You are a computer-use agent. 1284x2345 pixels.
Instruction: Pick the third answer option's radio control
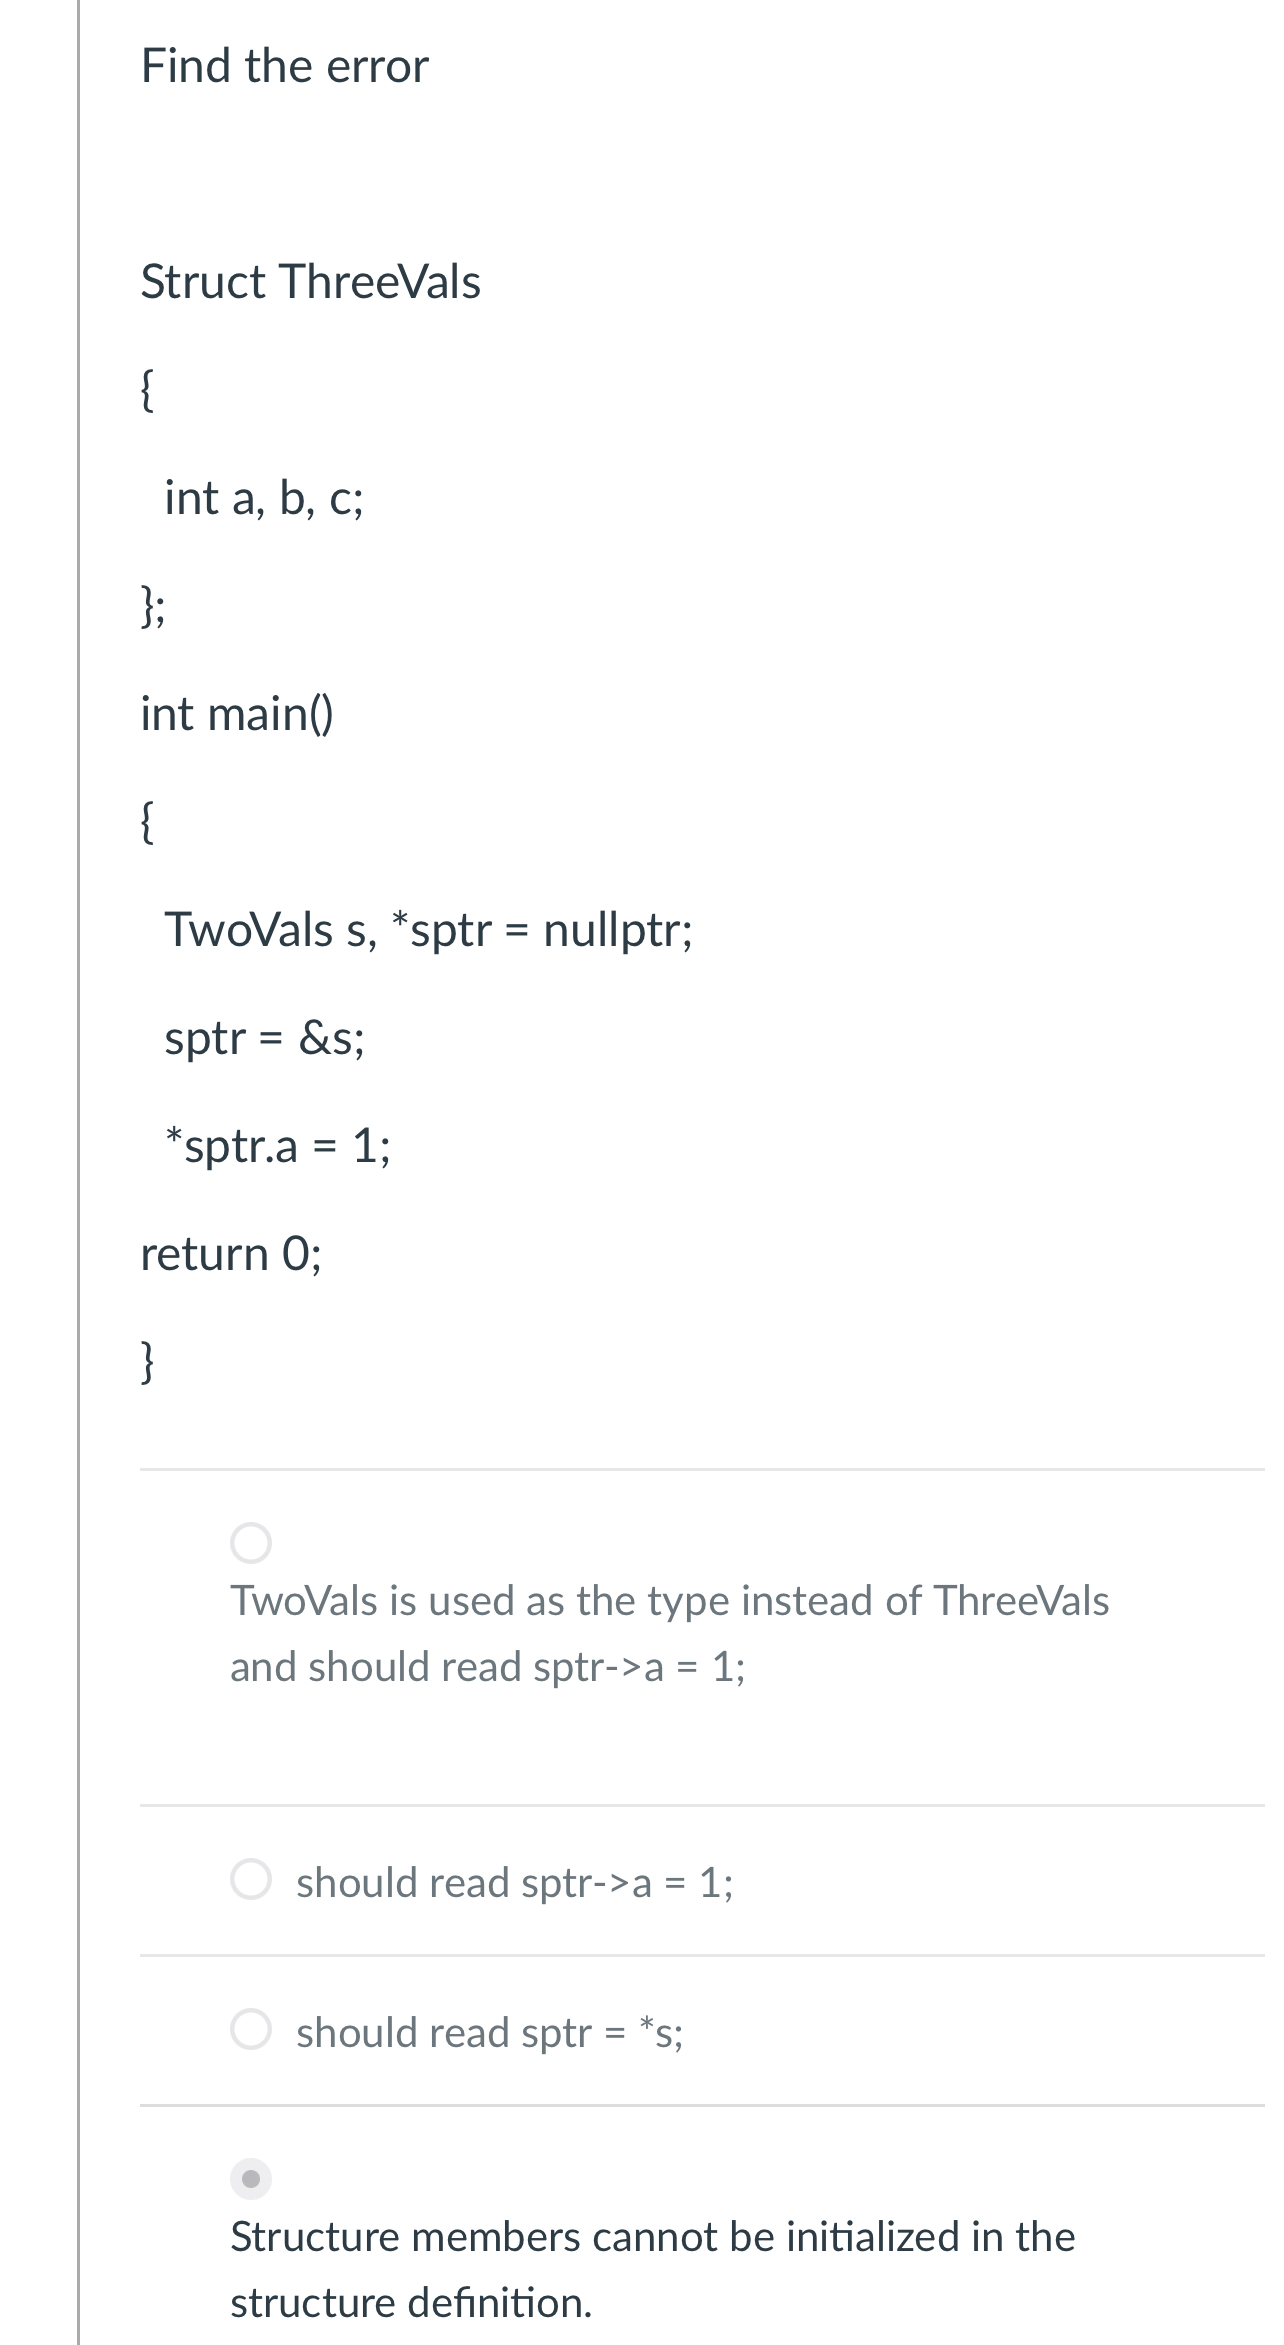(253, 2031)
